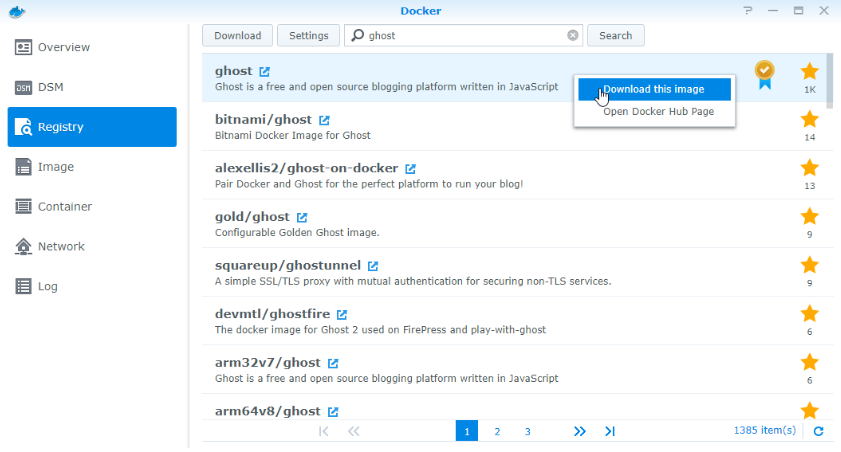
Task: Open external link icon for arm64v8/ghost
Action: [x=333, y=412]
